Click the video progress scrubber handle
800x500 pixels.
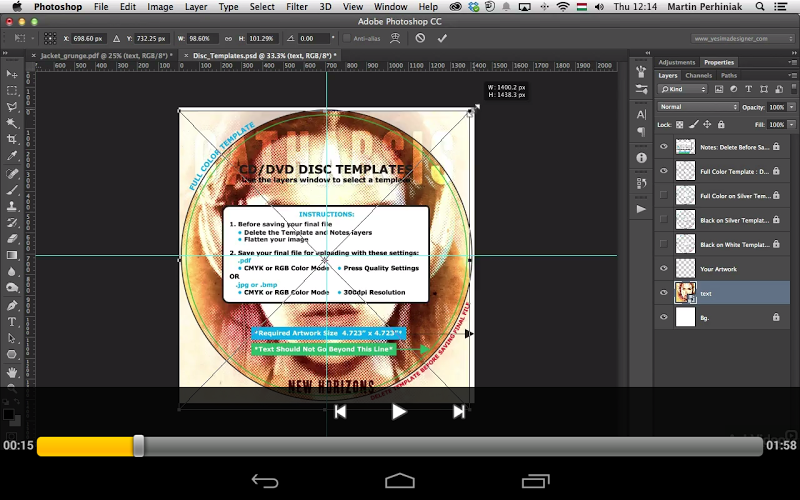click(x=139, y=446)
